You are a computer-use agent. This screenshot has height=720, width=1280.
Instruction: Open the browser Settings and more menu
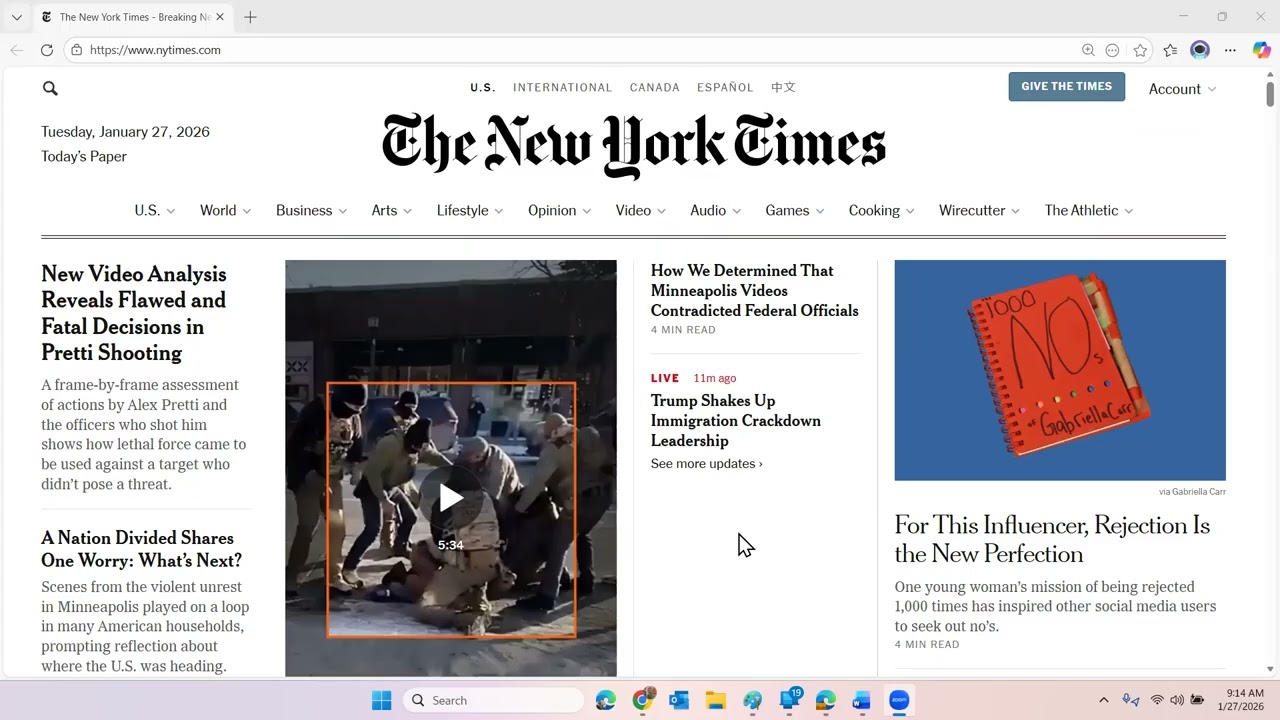click(x=1231, y=50)
